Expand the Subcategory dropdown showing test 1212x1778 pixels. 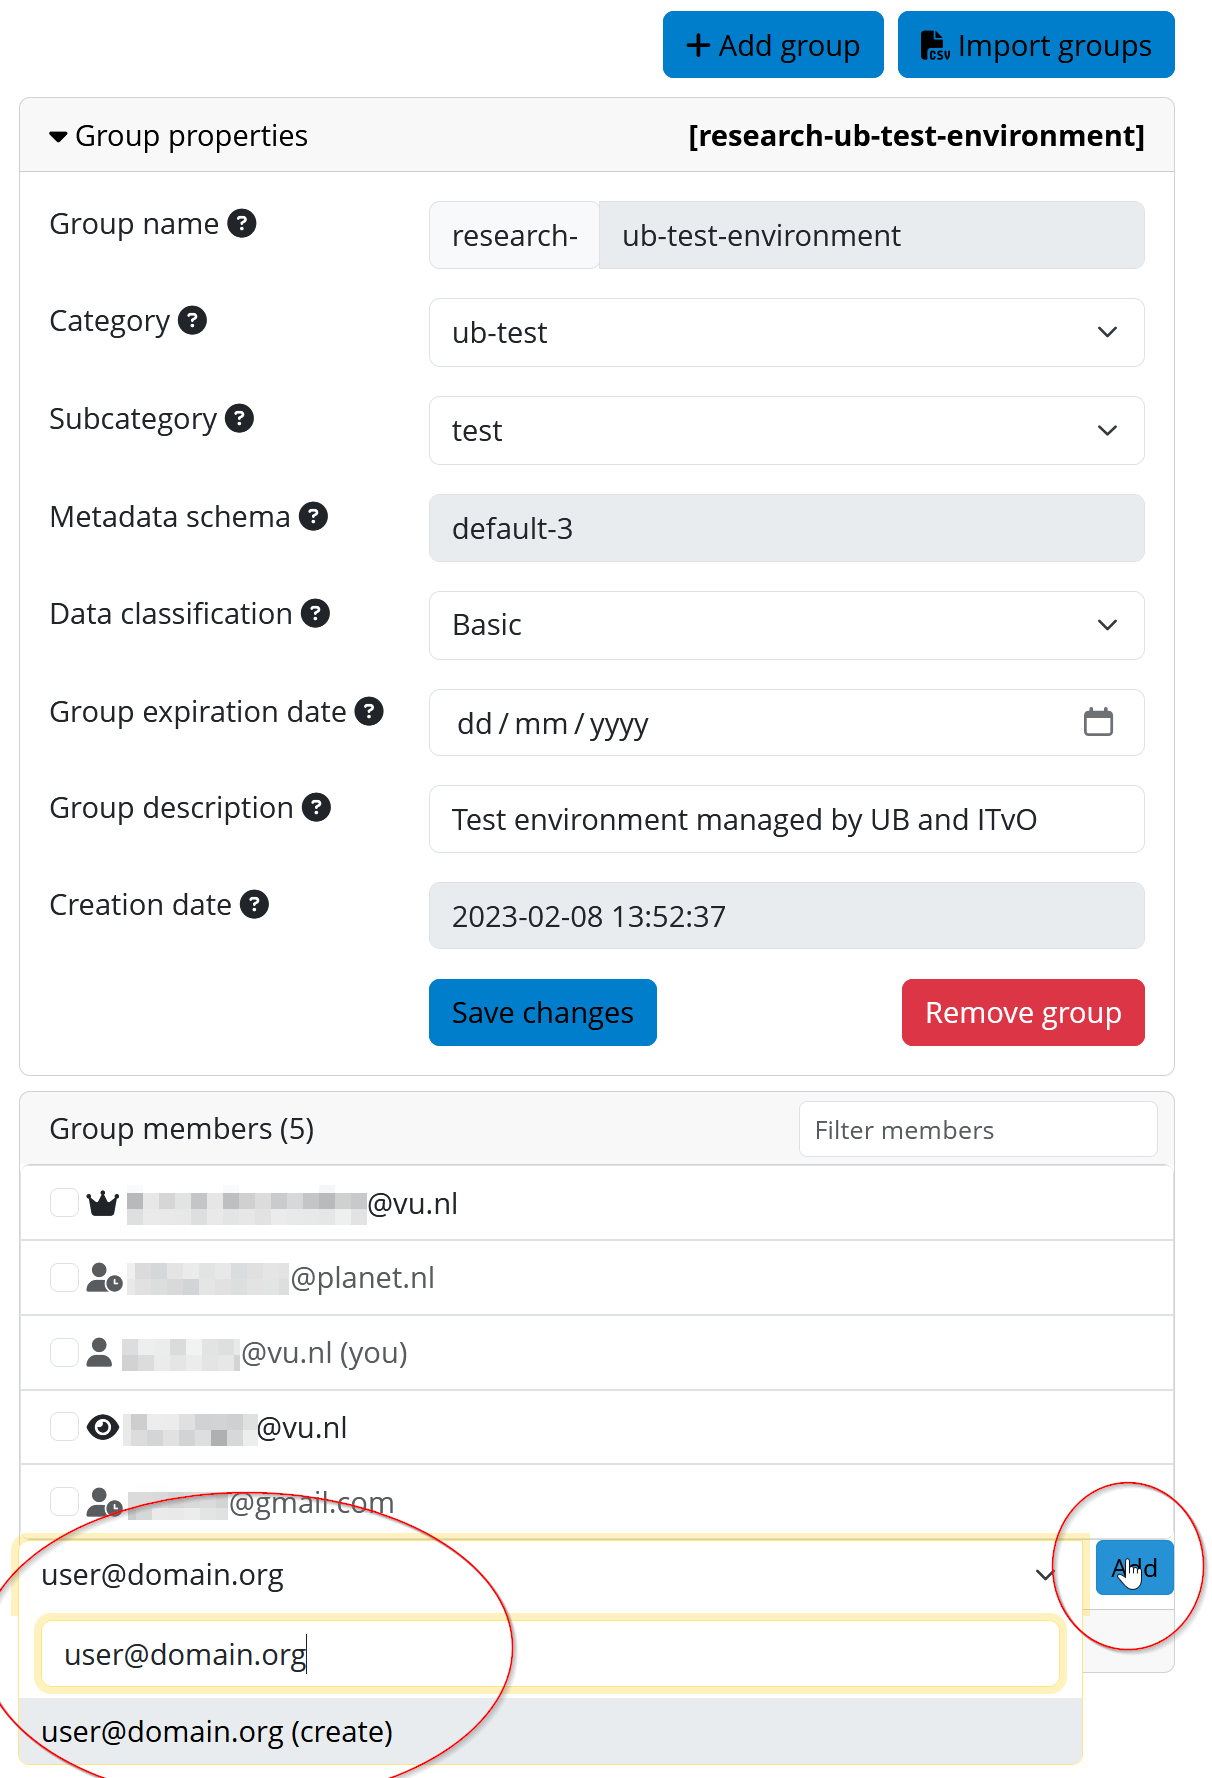point(786,430)
